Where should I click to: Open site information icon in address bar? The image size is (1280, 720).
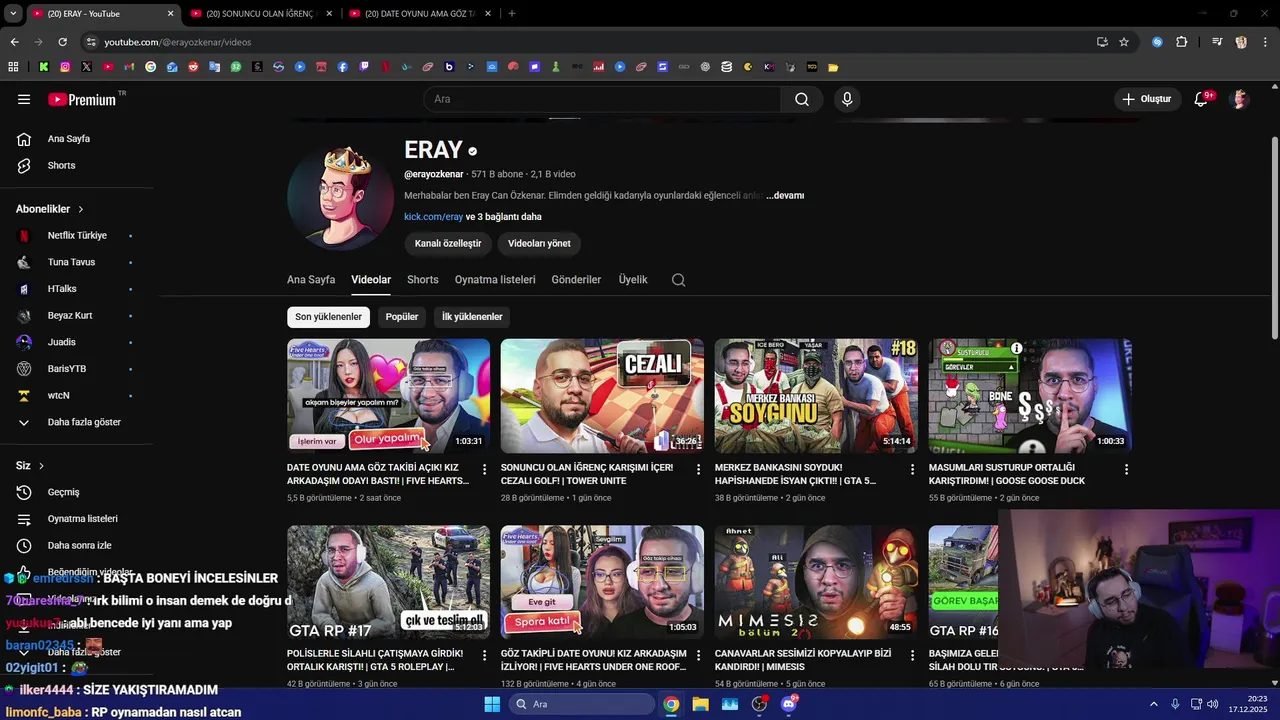pos(91,42)
